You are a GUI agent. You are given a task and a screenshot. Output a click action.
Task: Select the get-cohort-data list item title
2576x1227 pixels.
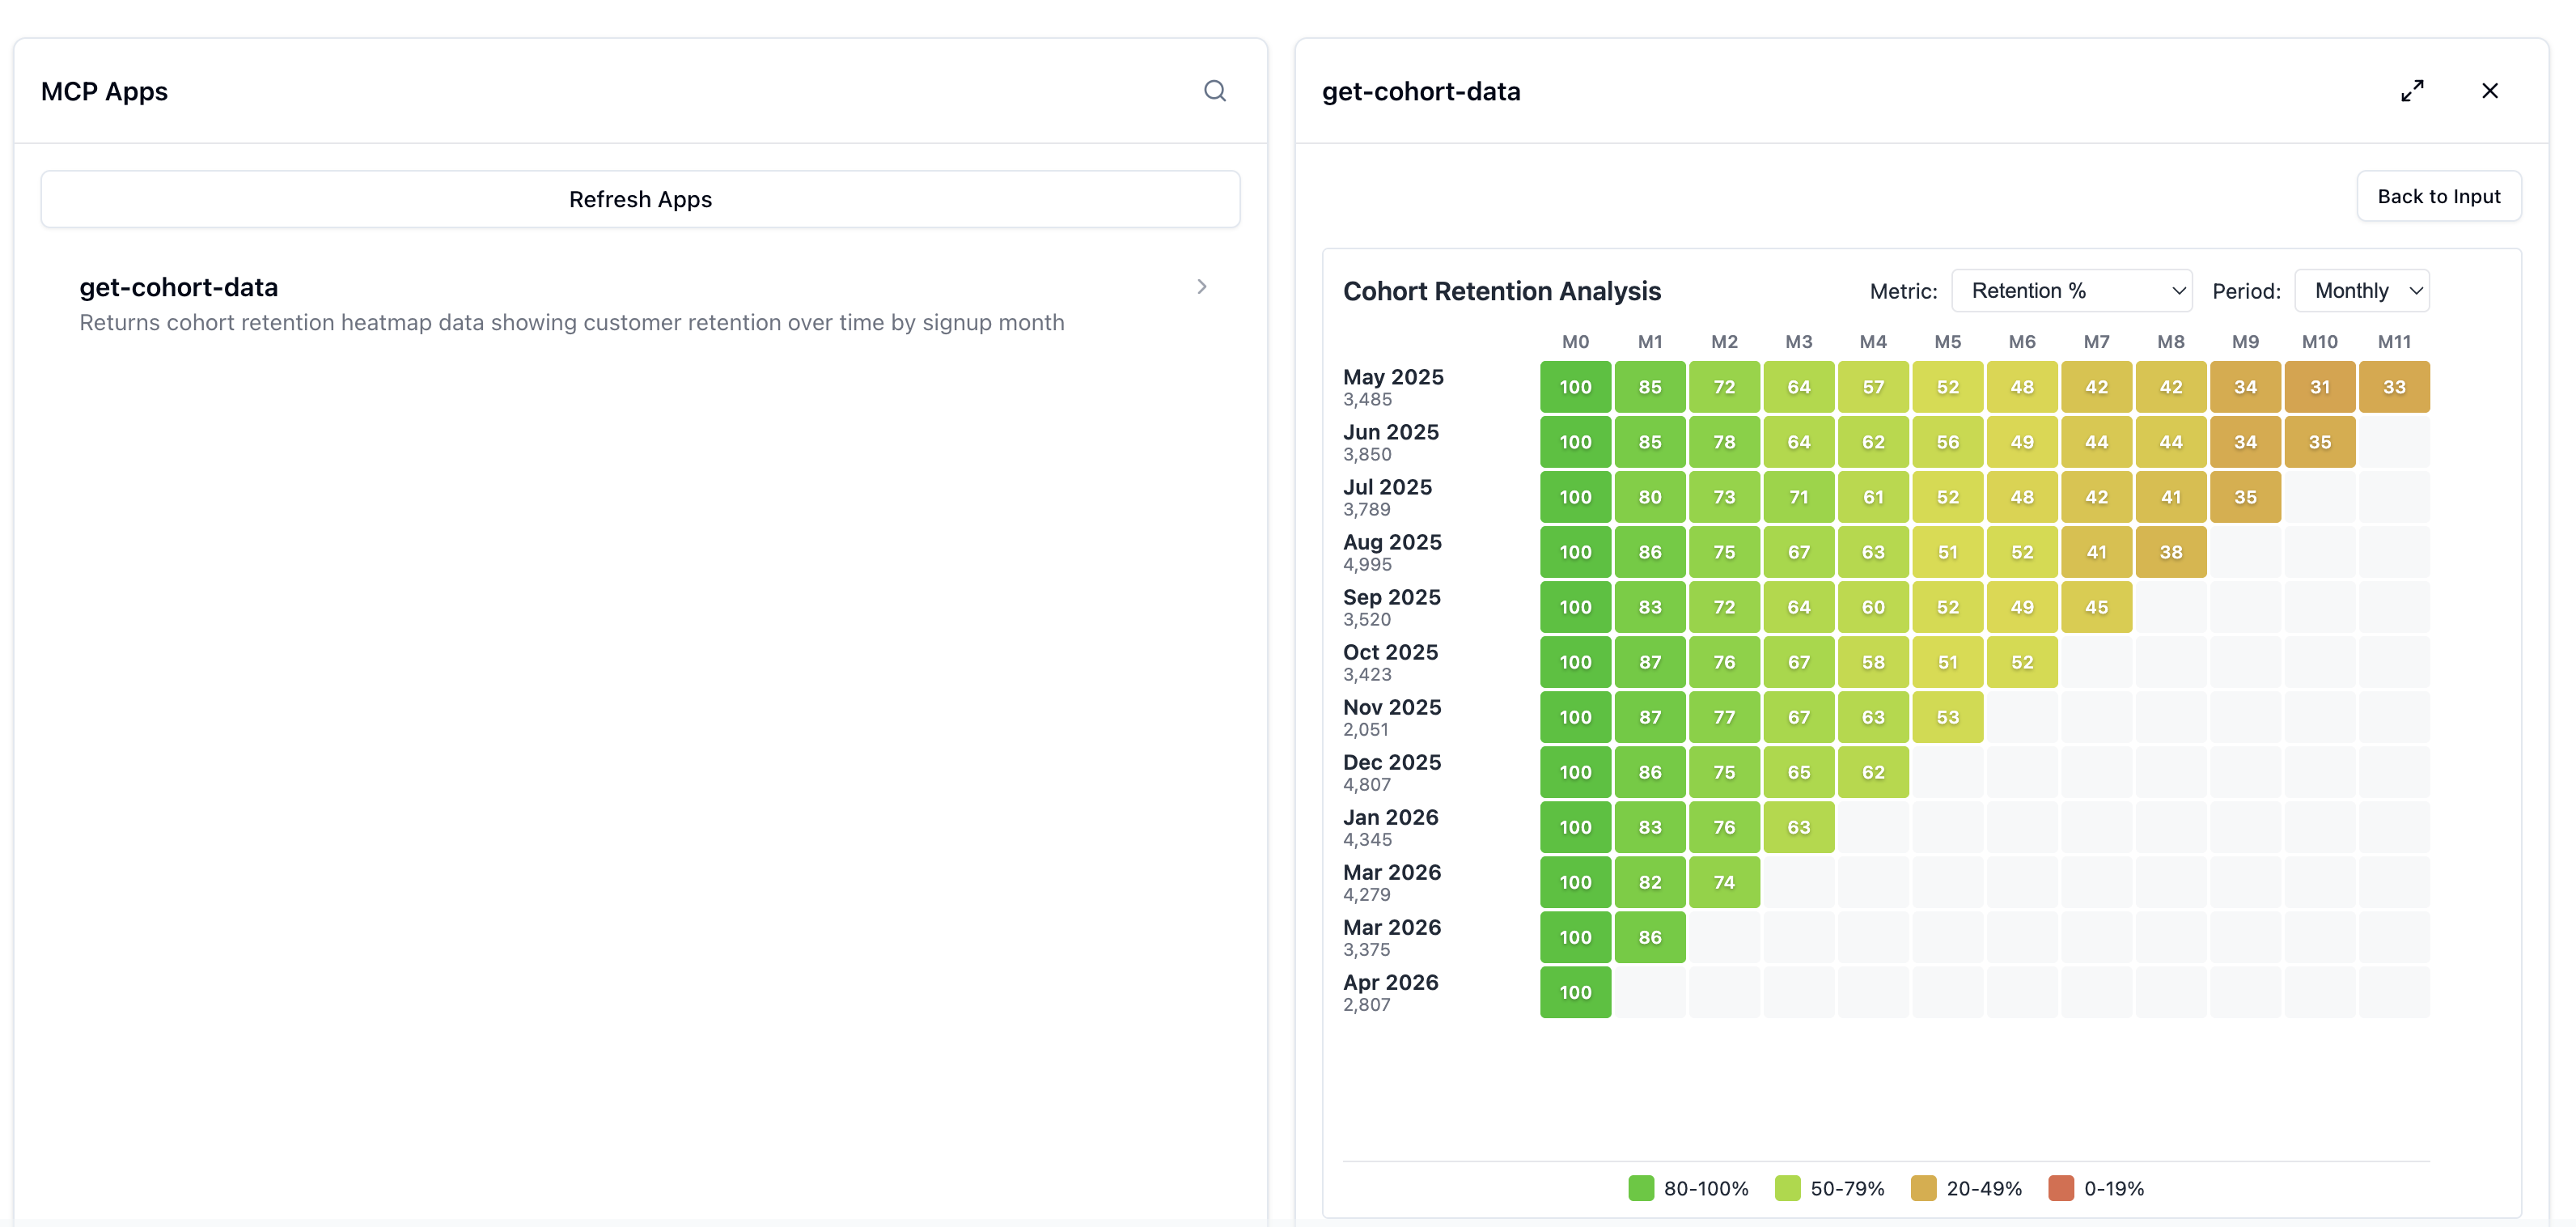pos(179,287)
